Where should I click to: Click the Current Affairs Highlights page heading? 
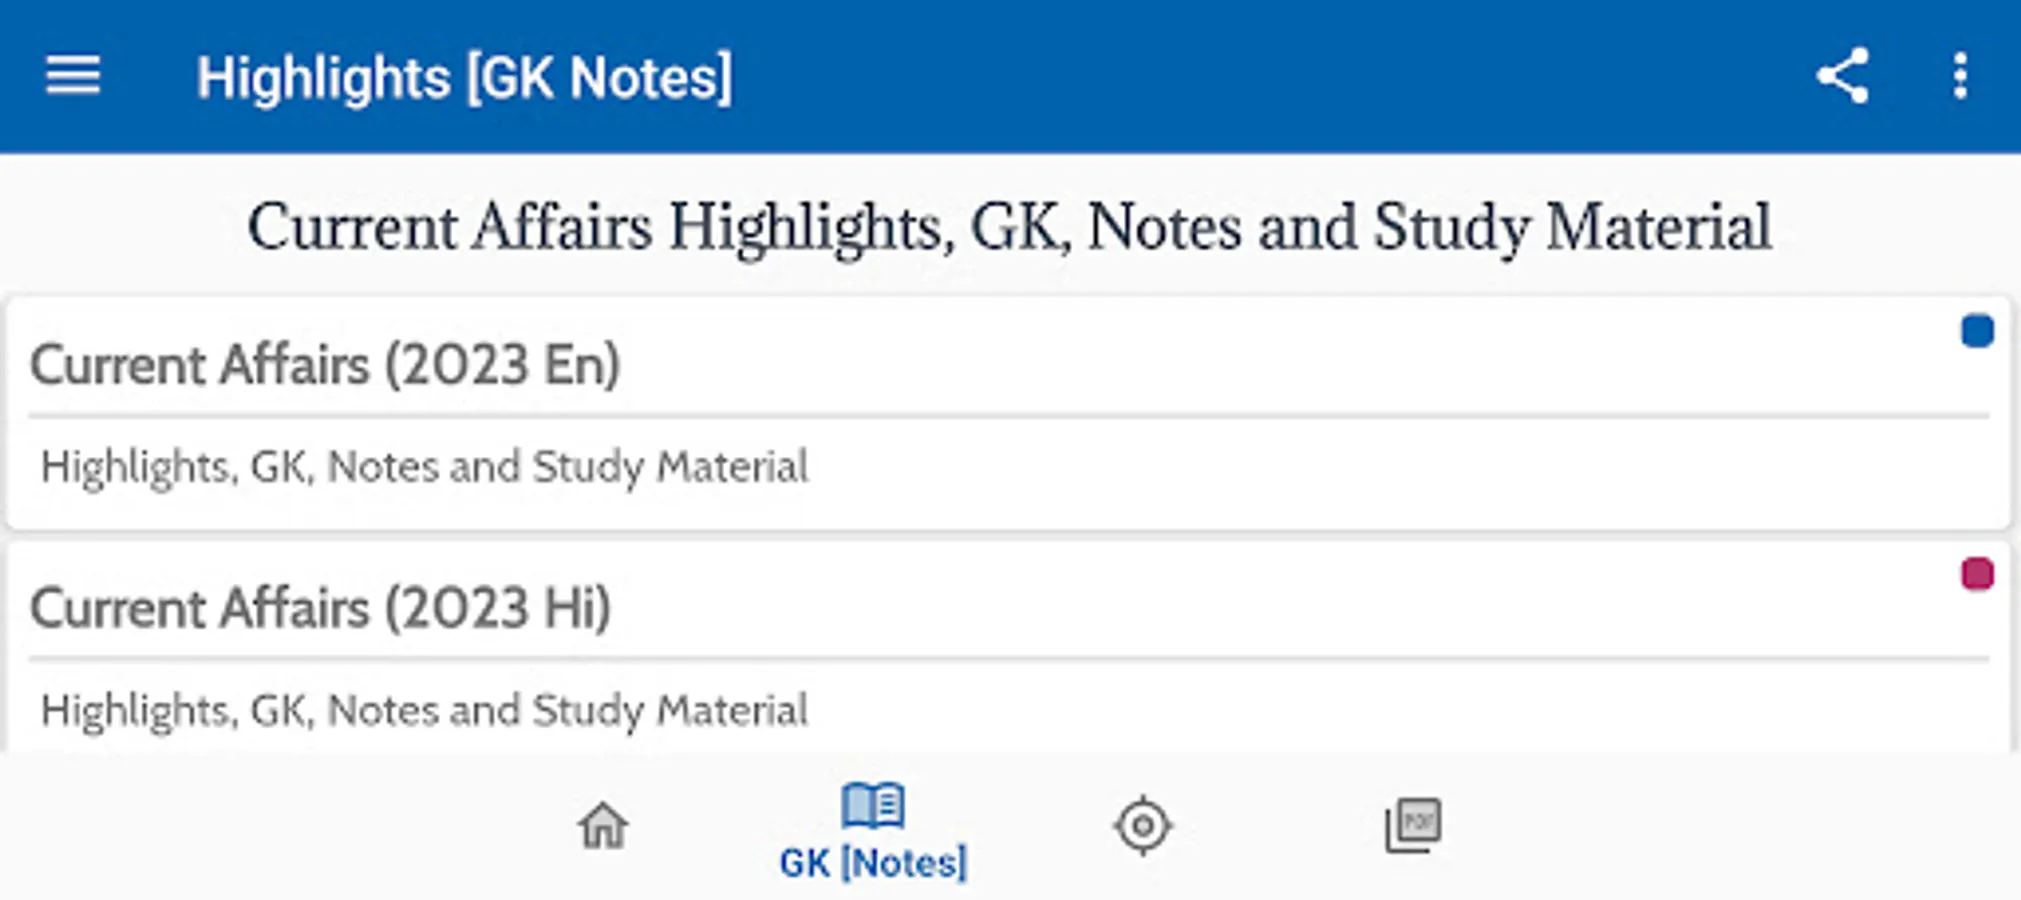(1010, 227)
